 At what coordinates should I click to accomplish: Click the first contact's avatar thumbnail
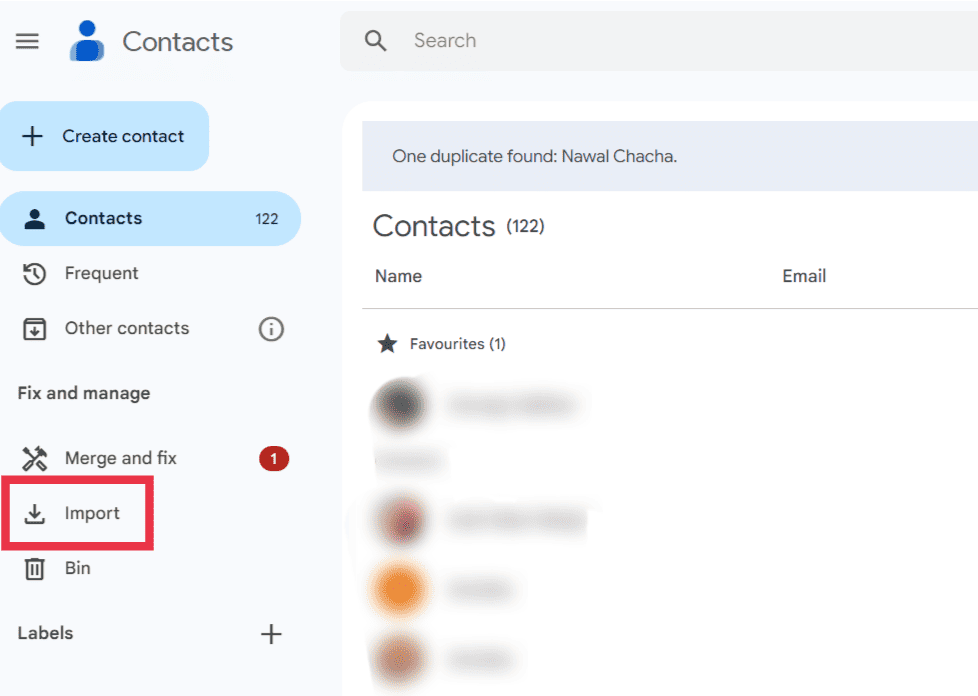tap(400, 405)
